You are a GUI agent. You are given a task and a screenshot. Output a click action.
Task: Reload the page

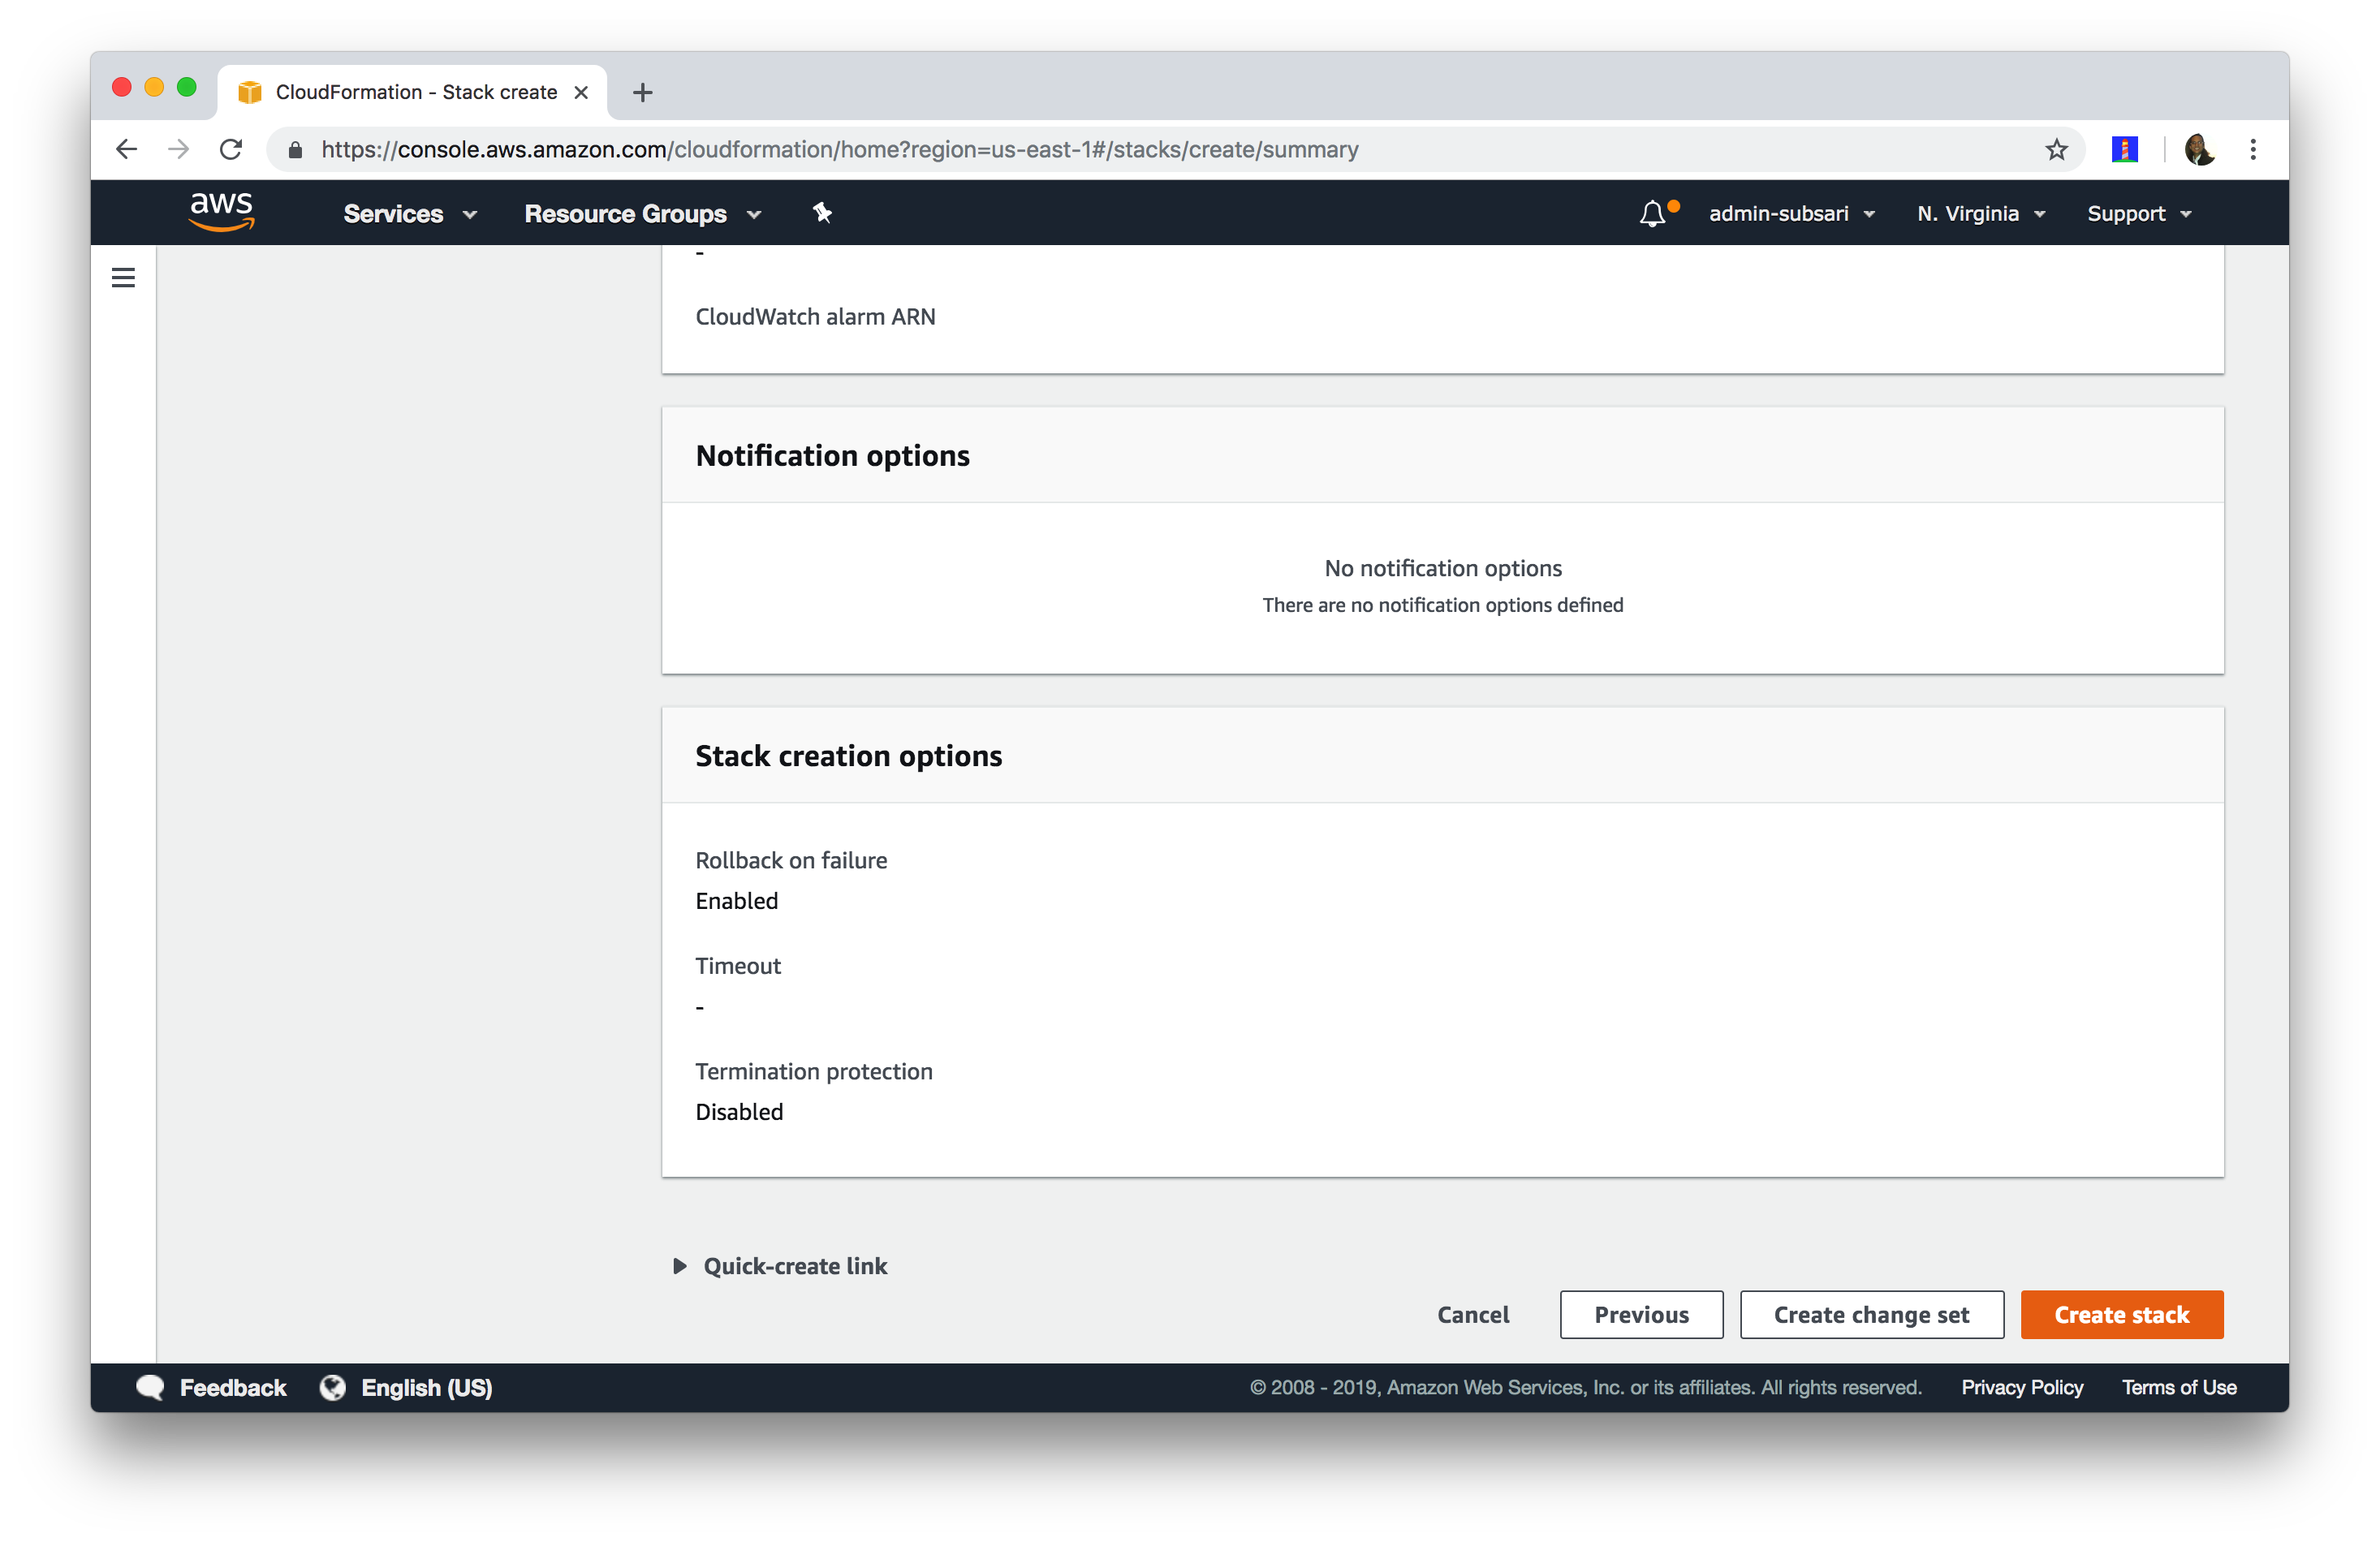coord(231,150)
